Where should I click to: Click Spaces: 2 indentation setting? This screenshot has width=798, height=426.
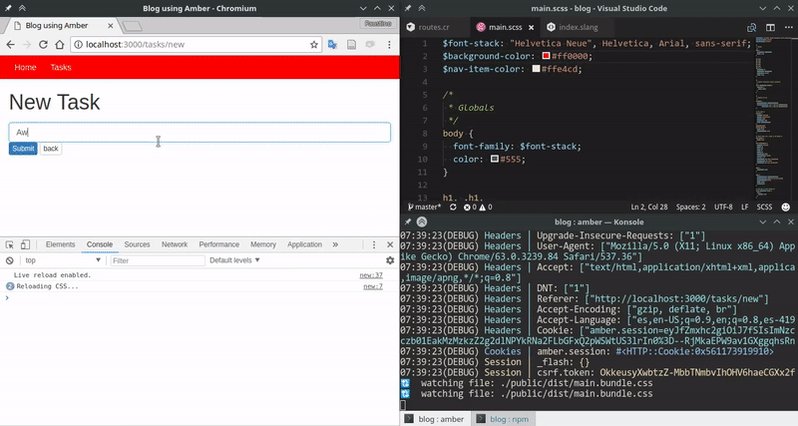[691, 207]
